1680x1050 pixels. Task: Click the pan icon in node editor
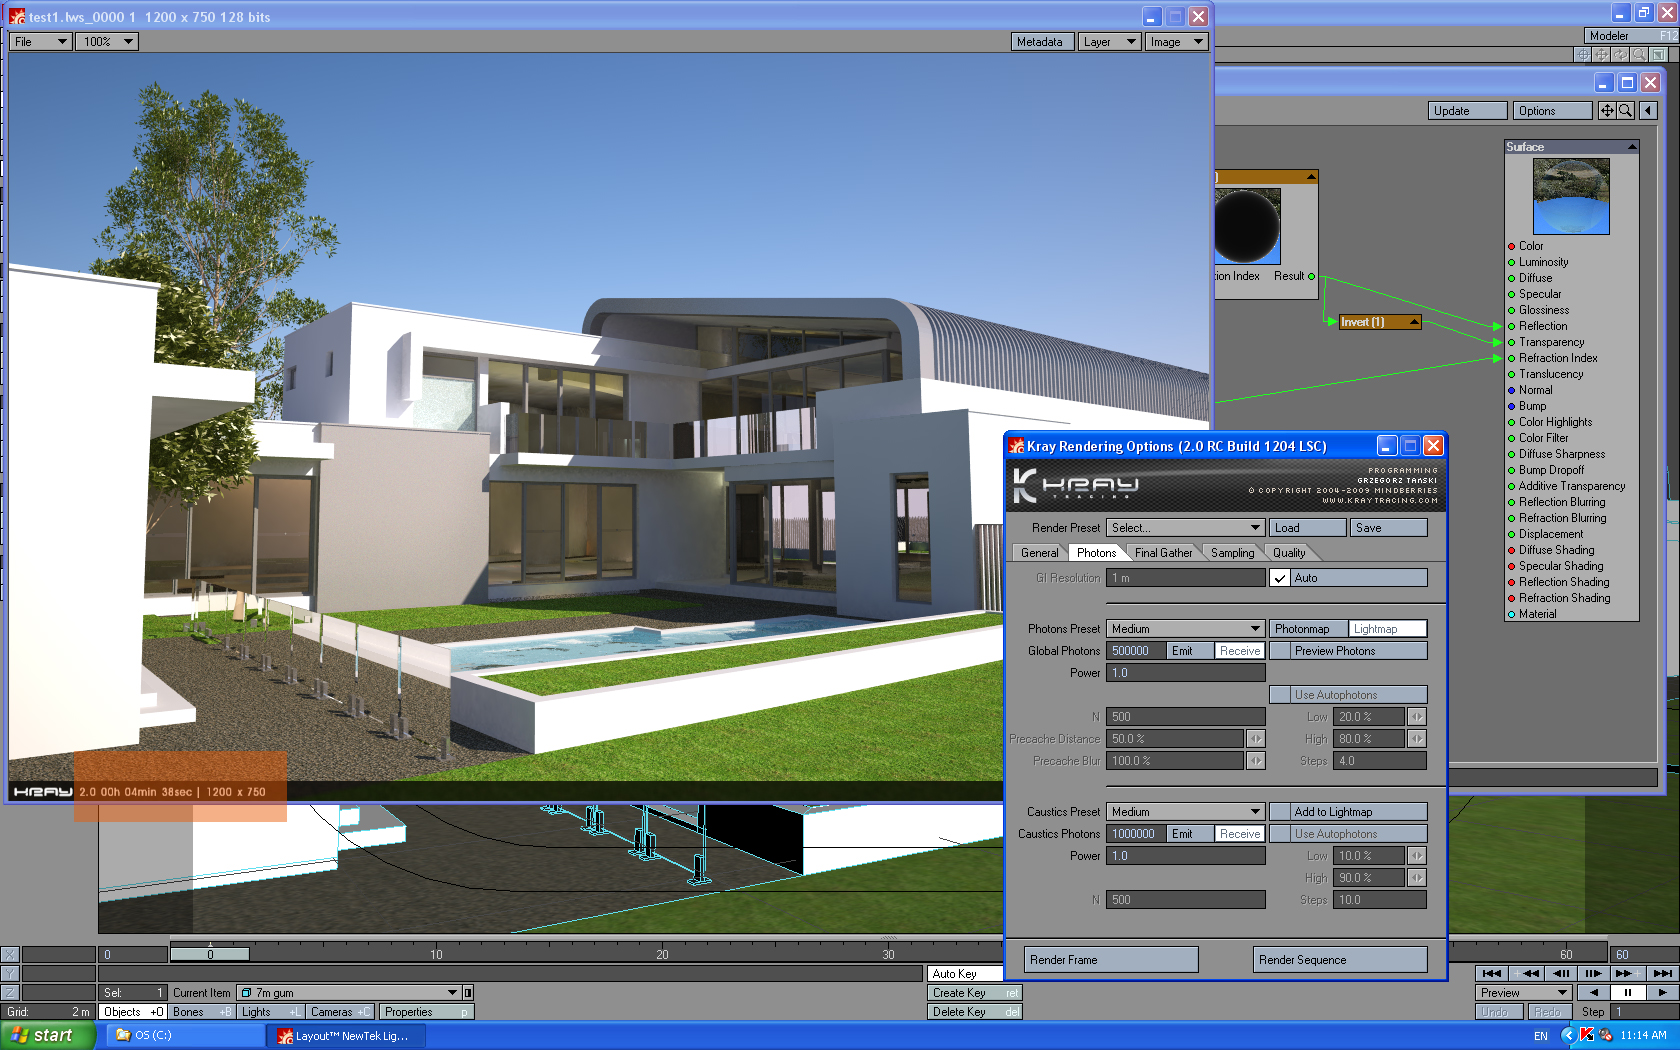pos(1606,111)
